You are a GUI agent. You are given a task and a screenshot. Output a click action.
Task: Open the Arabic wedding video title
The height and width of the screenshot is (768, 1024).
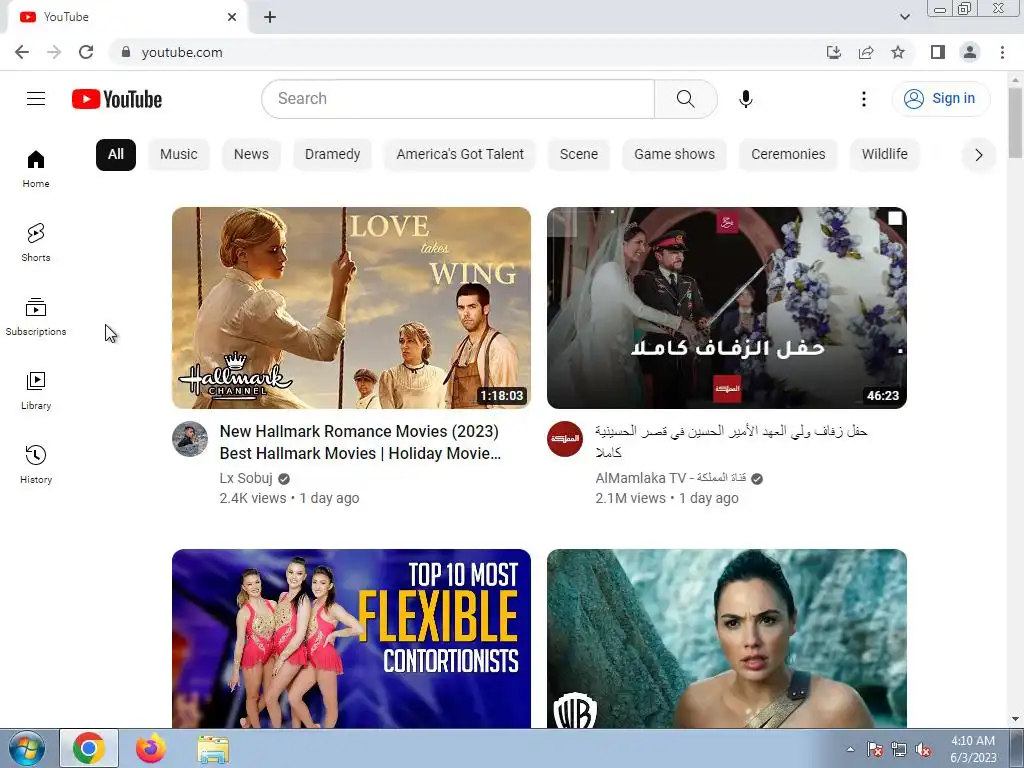[731, 441]
